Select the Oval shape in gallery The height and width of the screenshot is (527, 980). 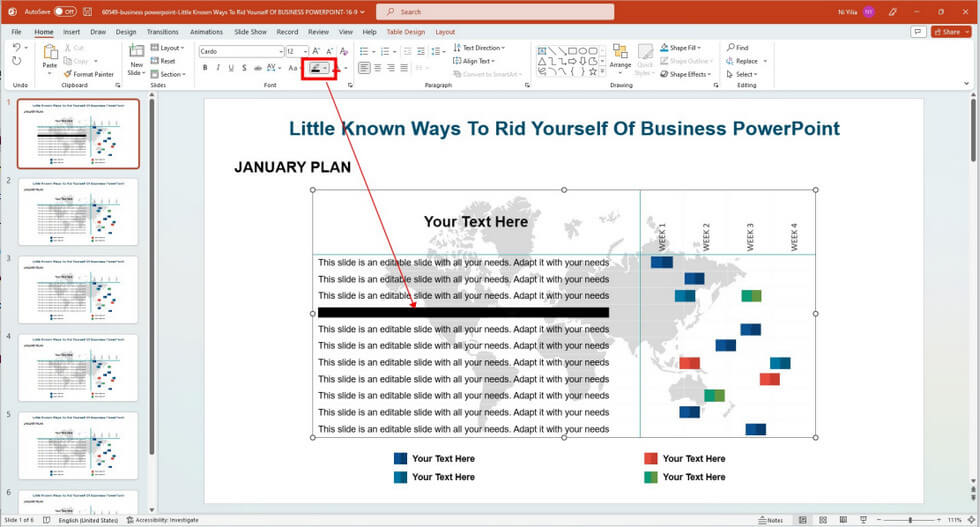click(x=582, y=51)
